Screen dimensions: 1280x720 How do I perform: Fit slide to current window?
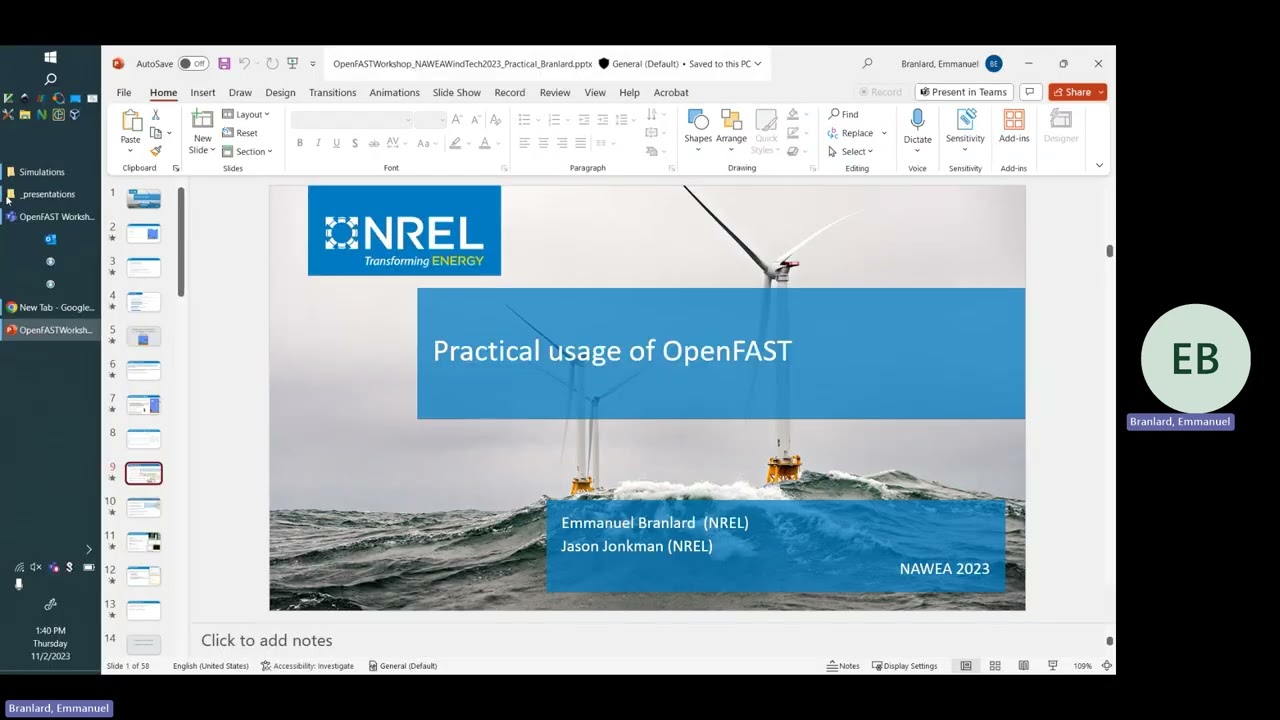pos(1107,666)
